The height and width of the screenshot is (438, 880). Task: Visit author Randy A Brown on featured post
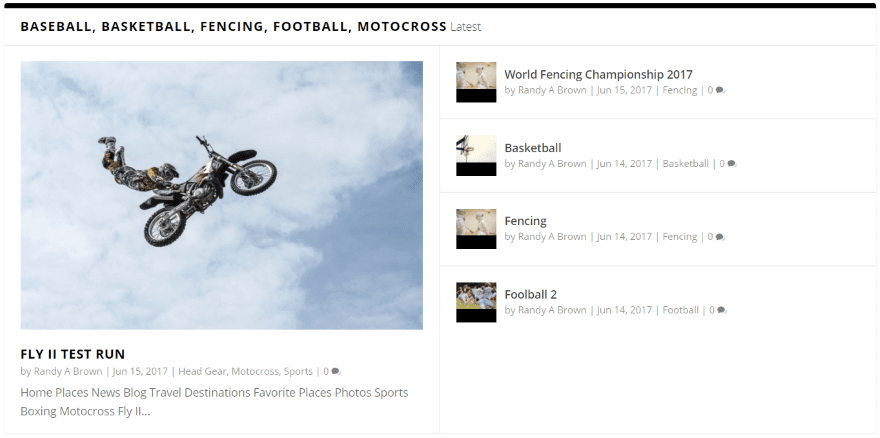coord(68,372)
